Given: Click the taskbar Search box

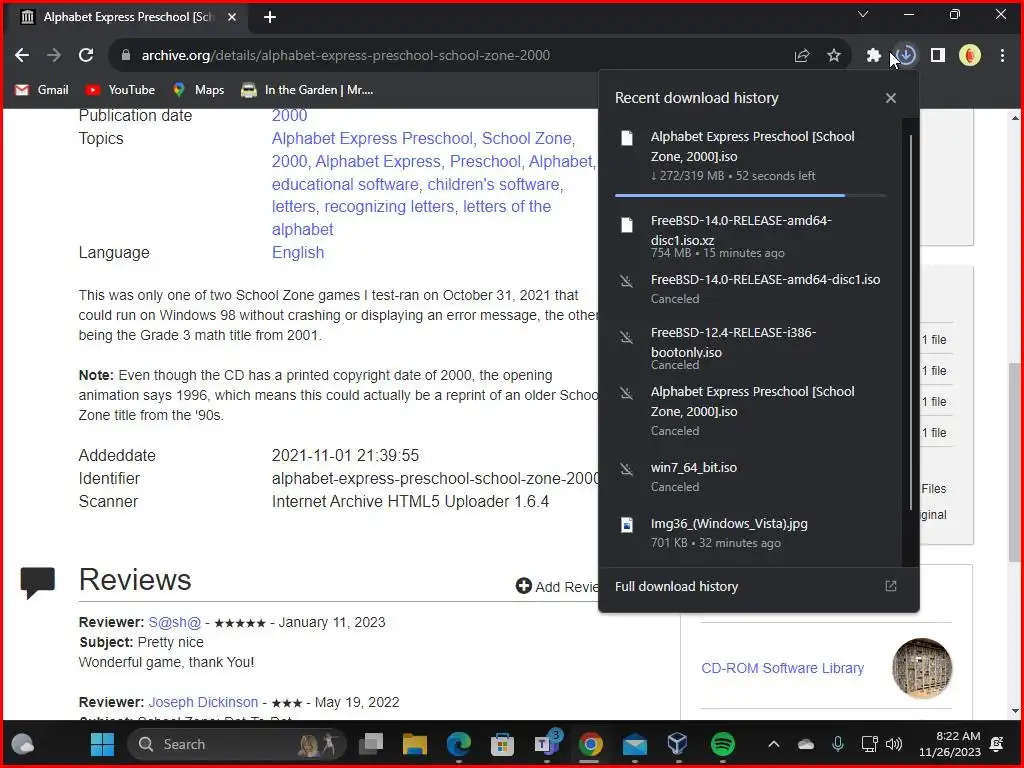Looking at the screenshot, I should [x=236, y=744].
